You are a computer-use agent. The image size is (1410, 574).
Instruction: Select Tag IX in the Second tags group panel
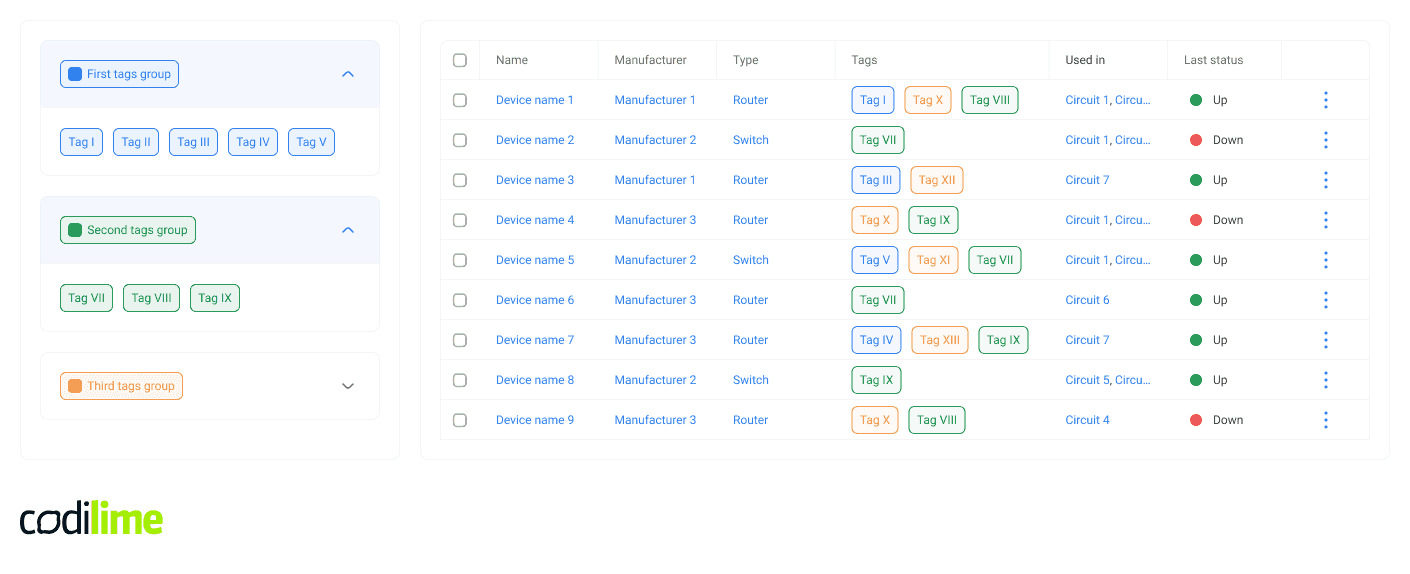tap(215, 298)
